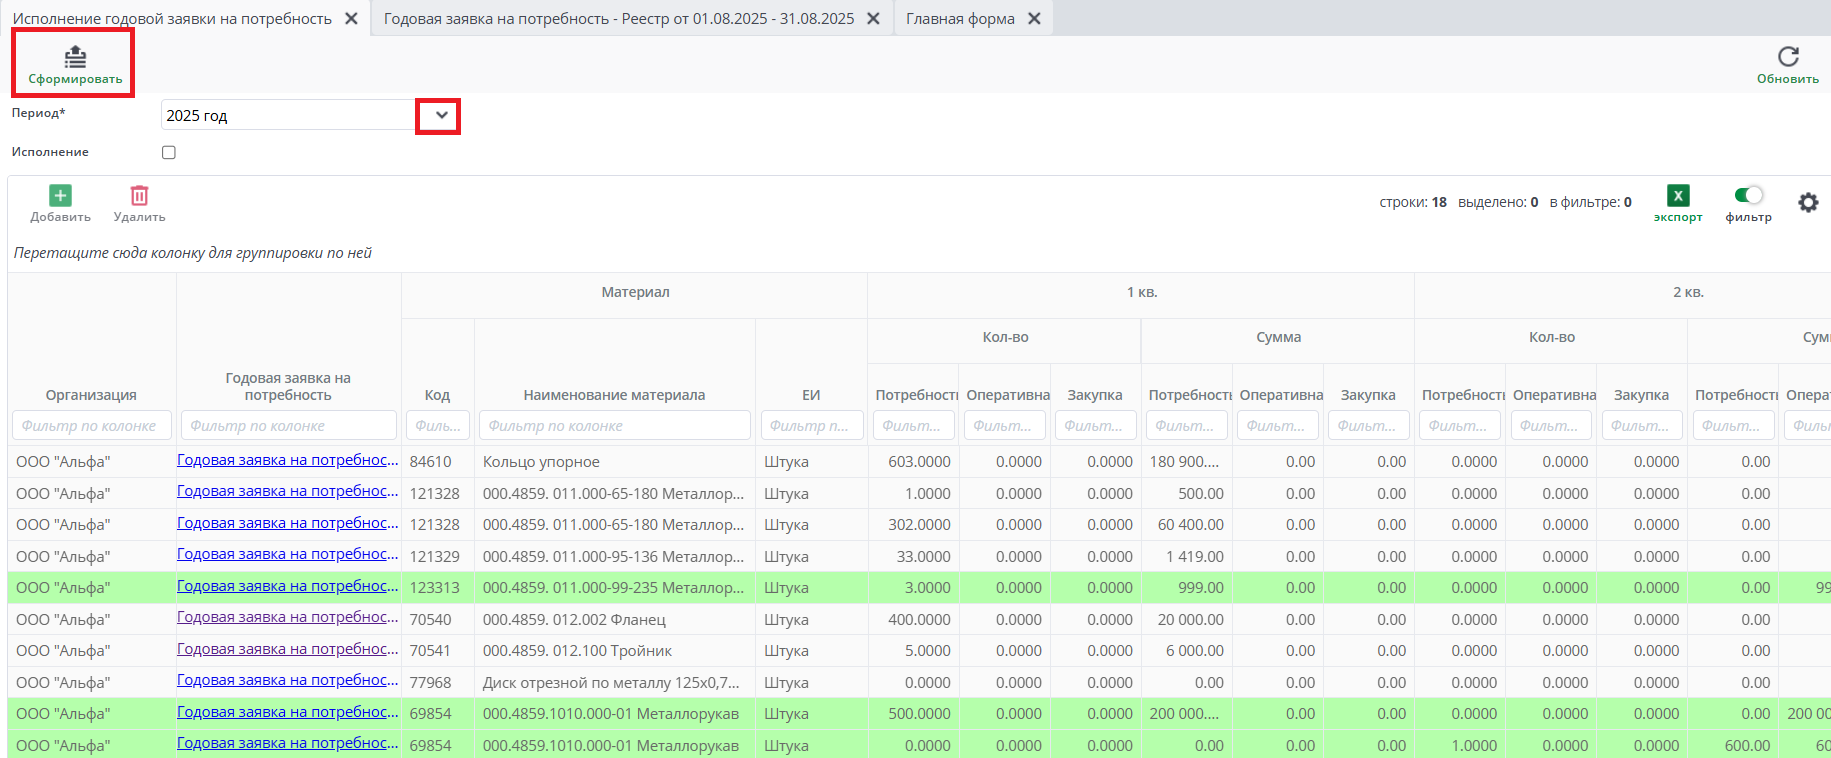Switch to Главная форма tab

pos(959,19)
